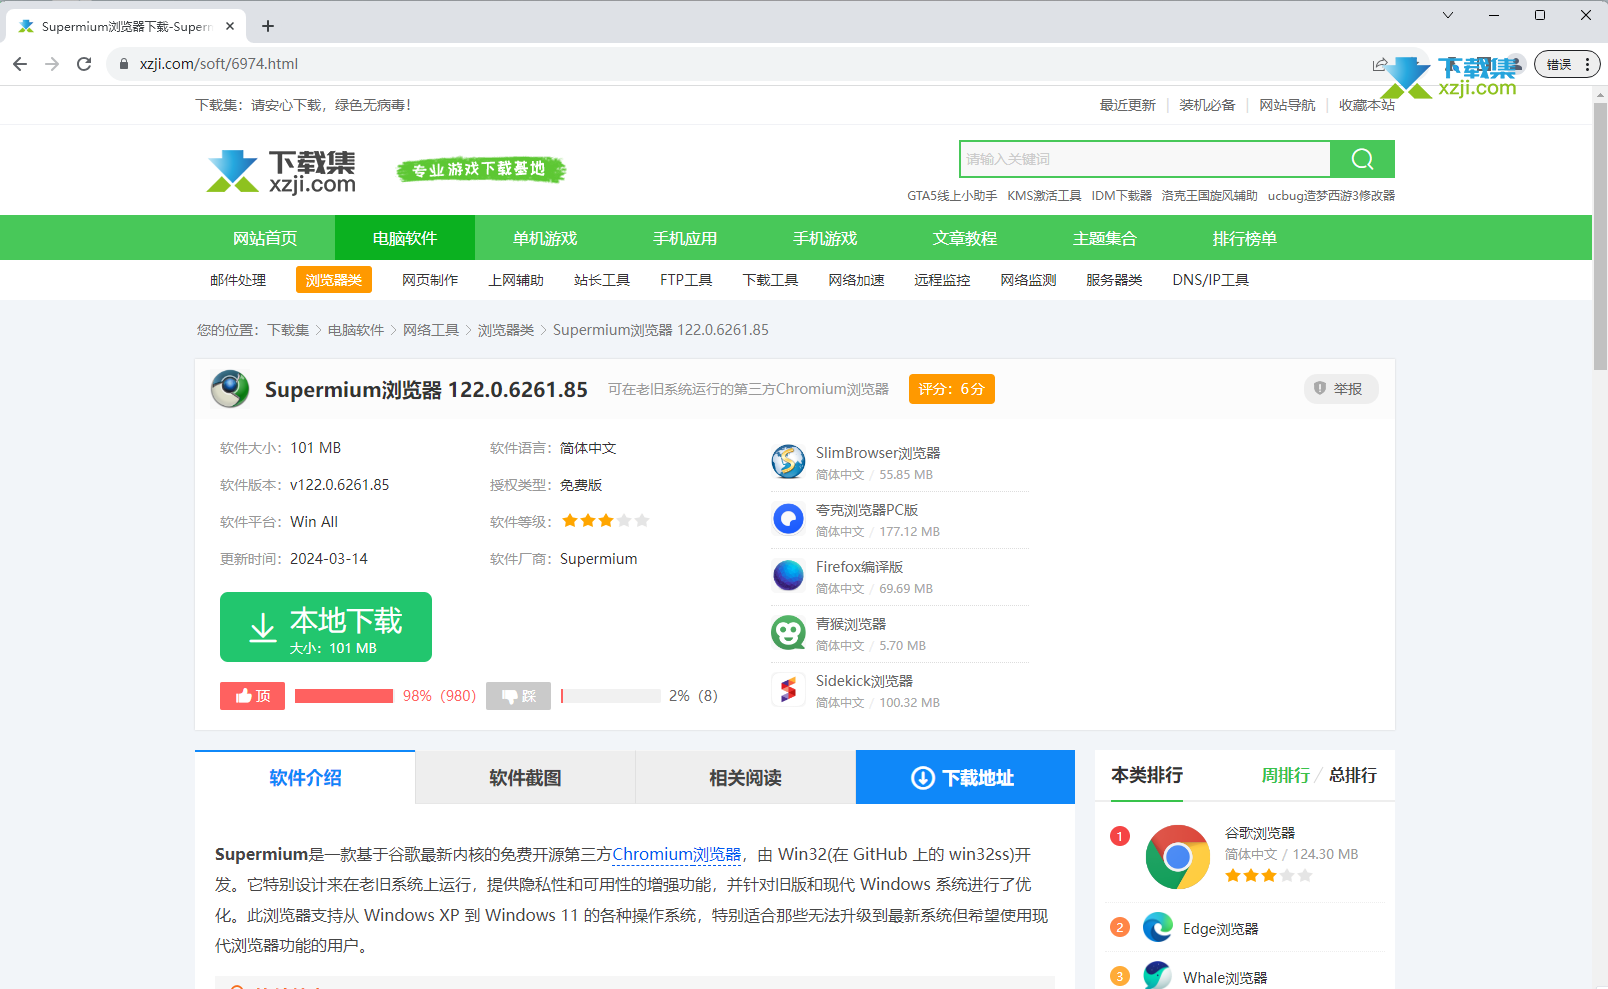Click the Quark browser PC icon

coord(788,519)
